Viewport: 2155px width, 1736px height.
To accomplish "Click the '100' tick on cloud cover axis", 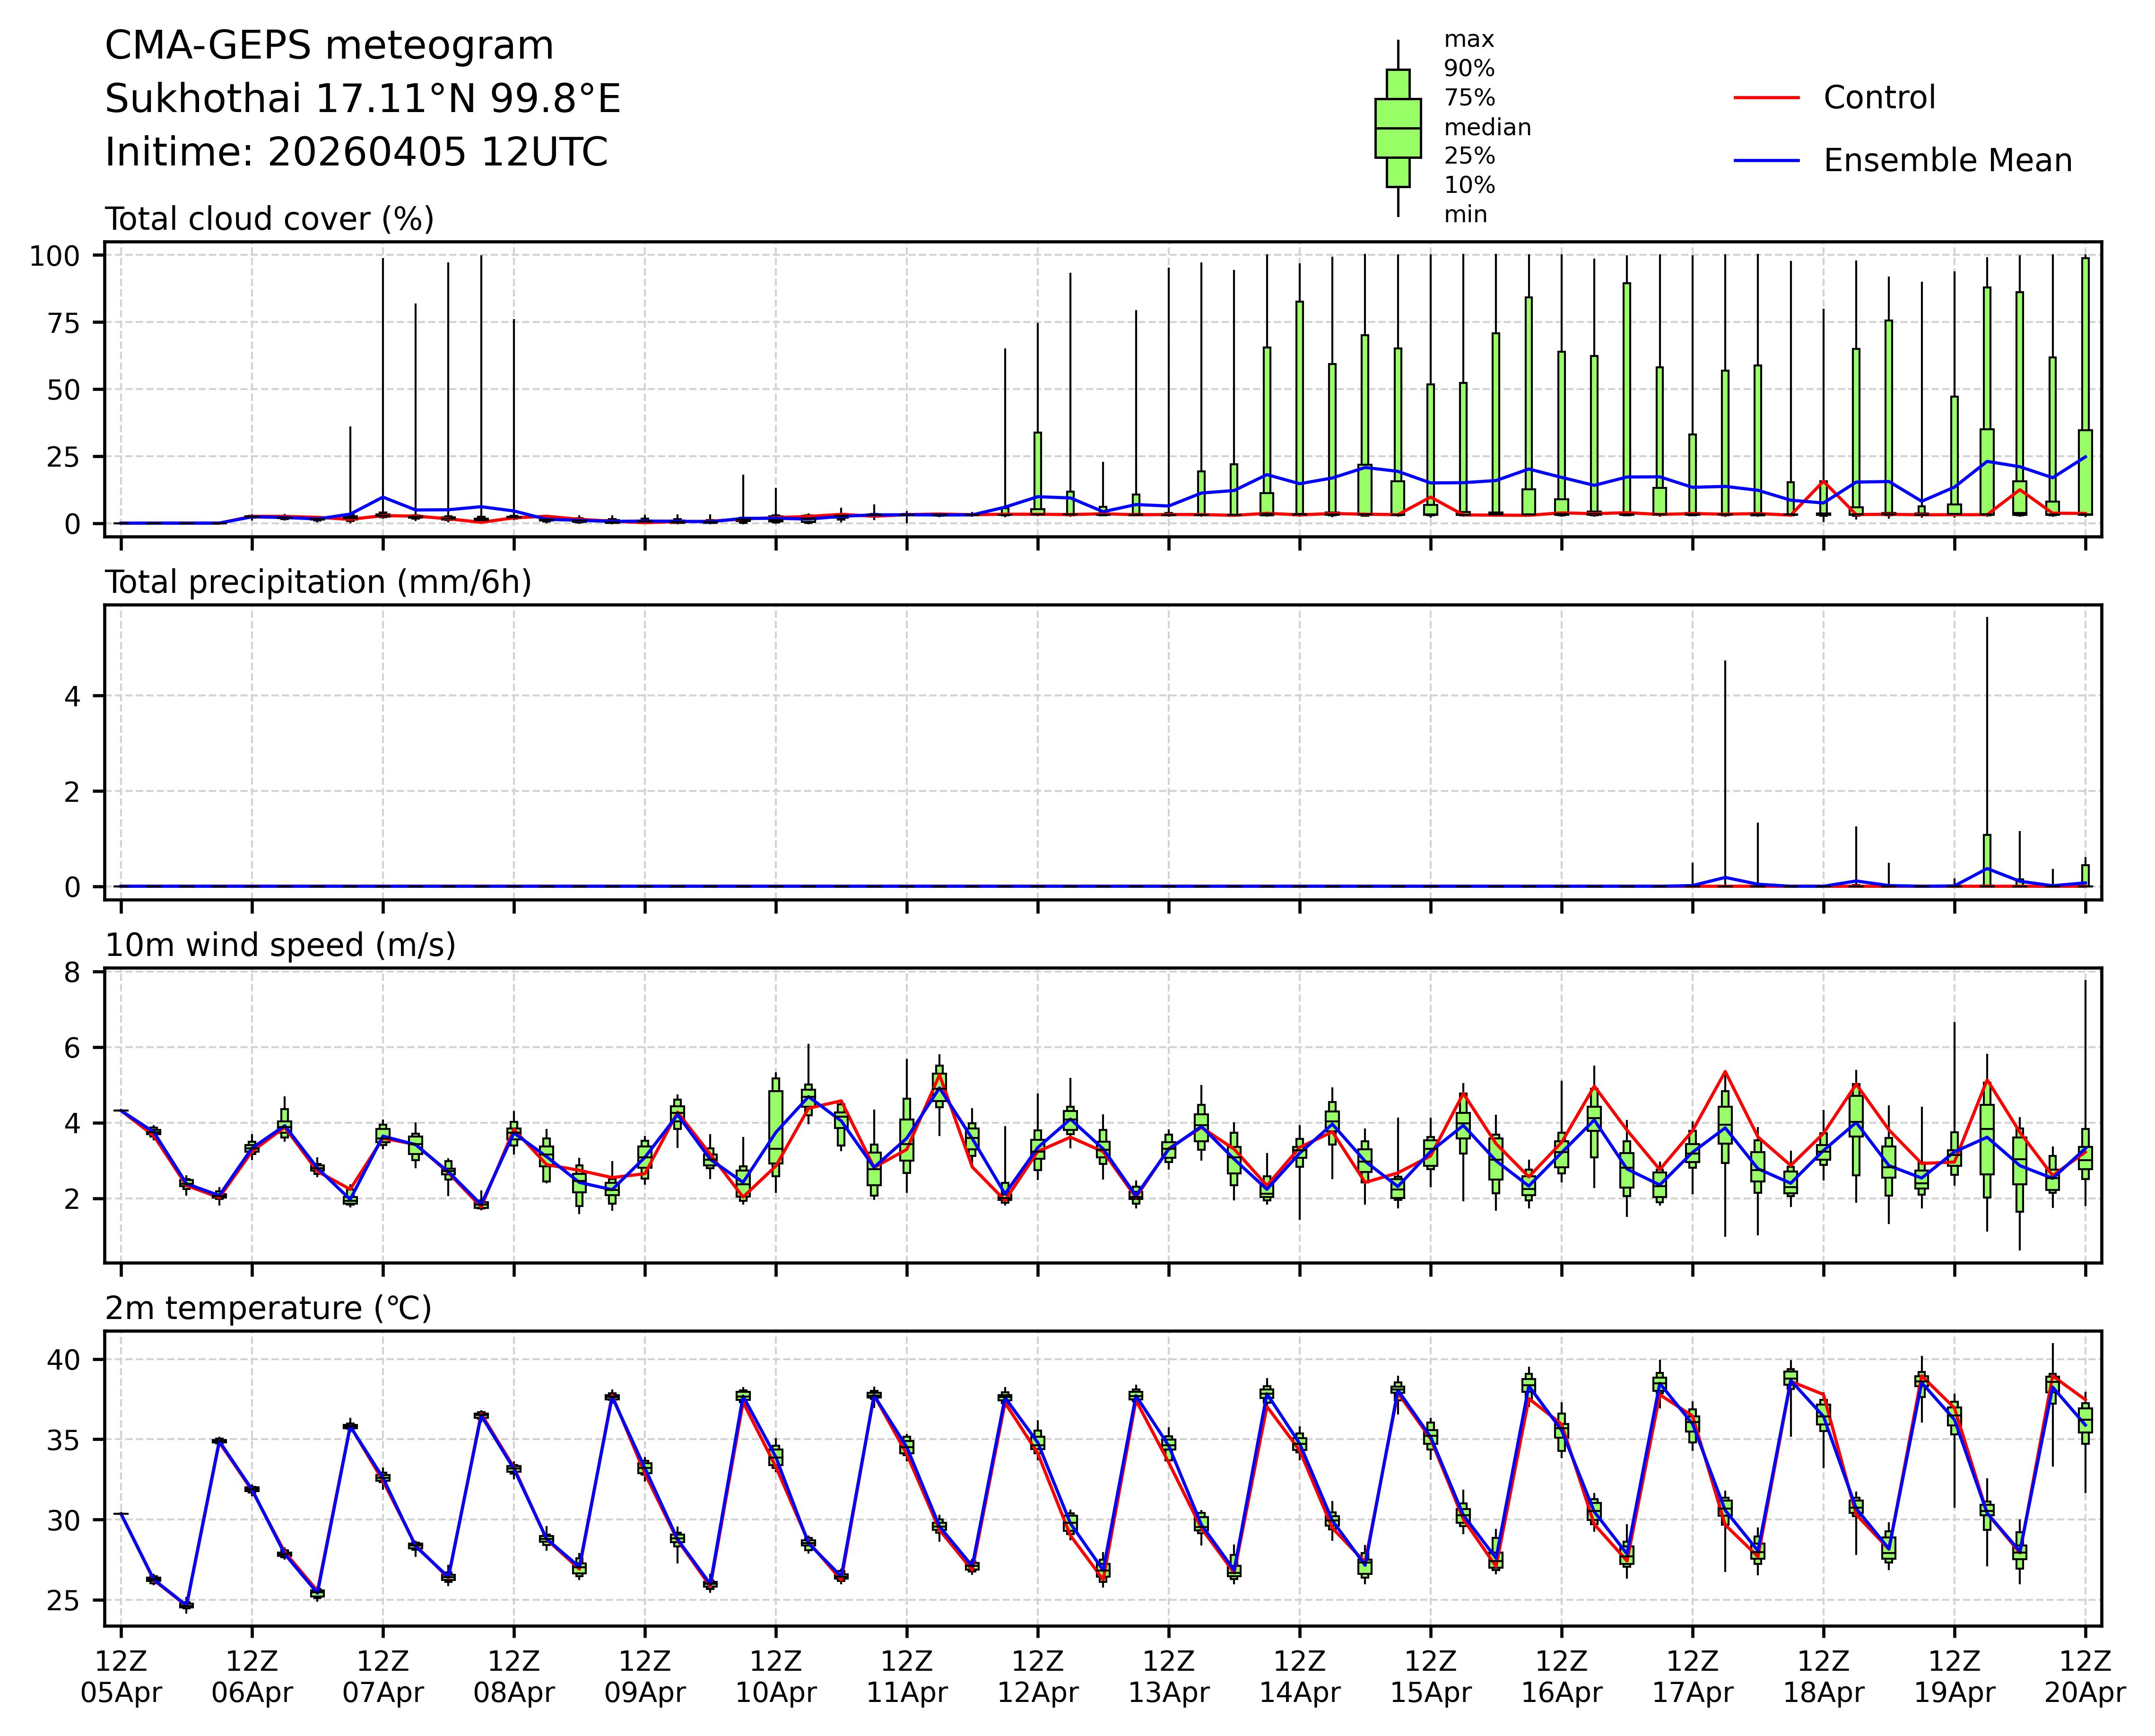I will pyautogui.click(x=54, y=256).
